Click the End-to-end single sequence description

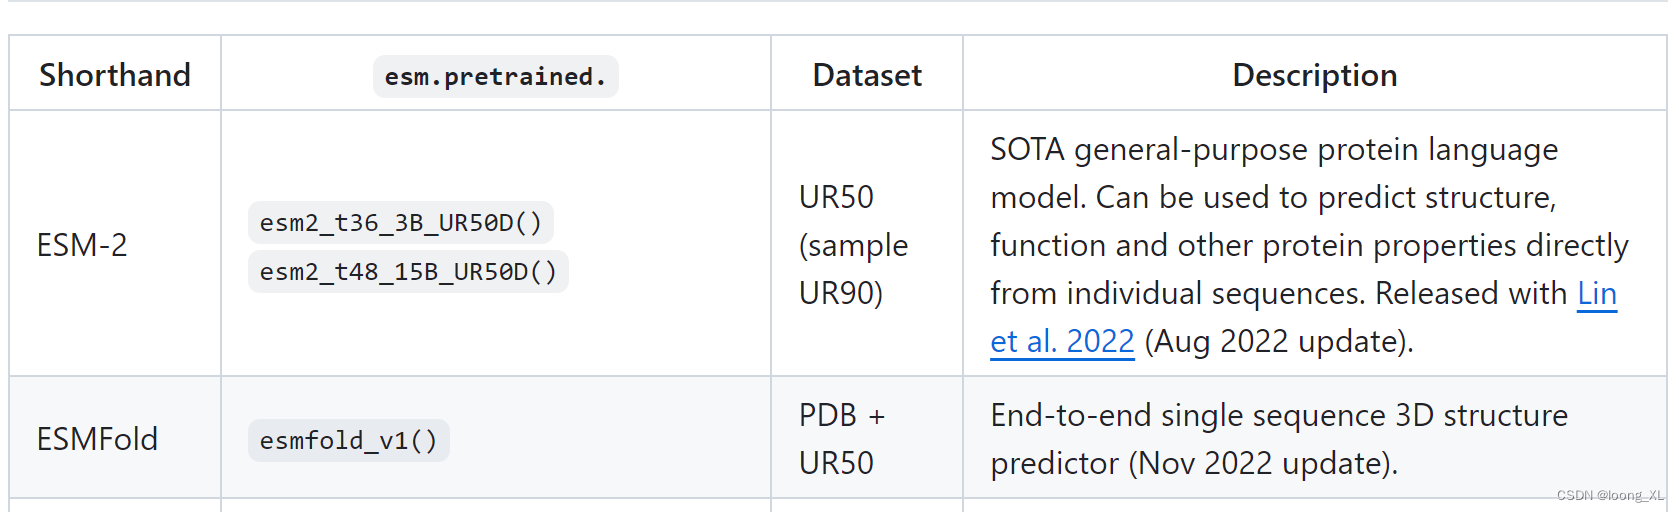pyautogui.click(x=1279, y=439)
